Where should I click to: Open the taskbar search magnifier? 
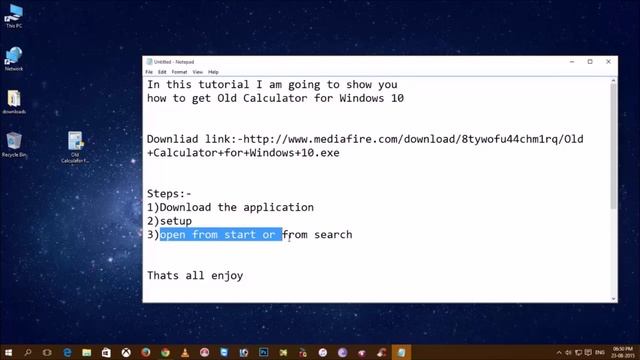28,353
